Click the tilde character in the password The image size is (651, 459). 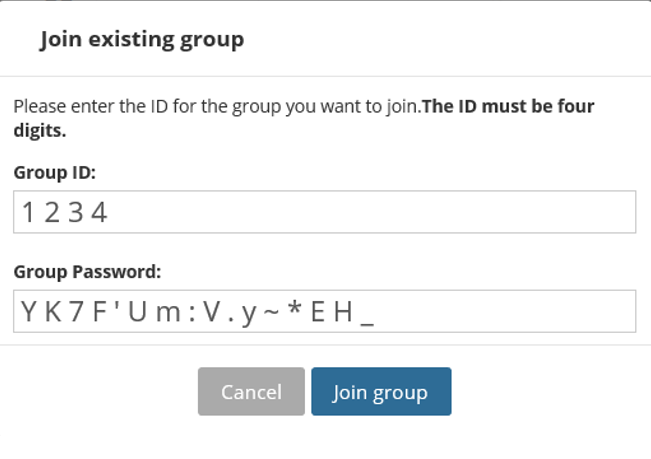point(271,312)
